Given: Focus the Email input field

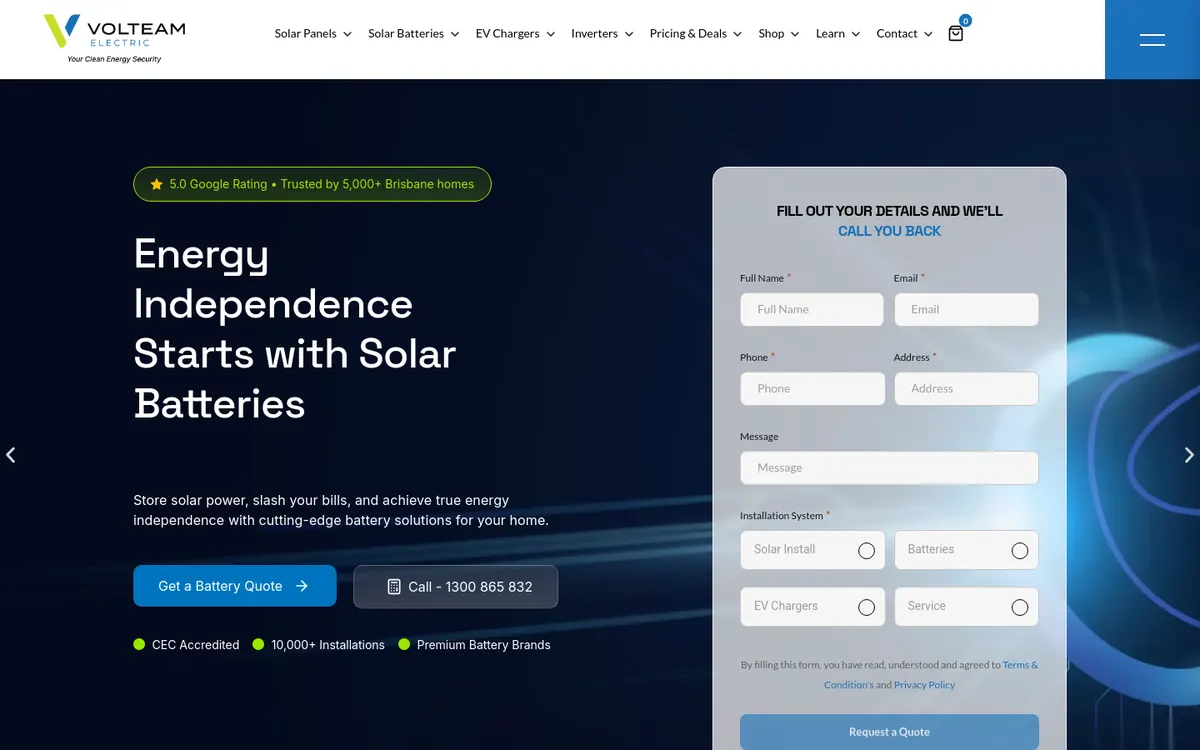Looking at the screenshot, I should [966, 309].
